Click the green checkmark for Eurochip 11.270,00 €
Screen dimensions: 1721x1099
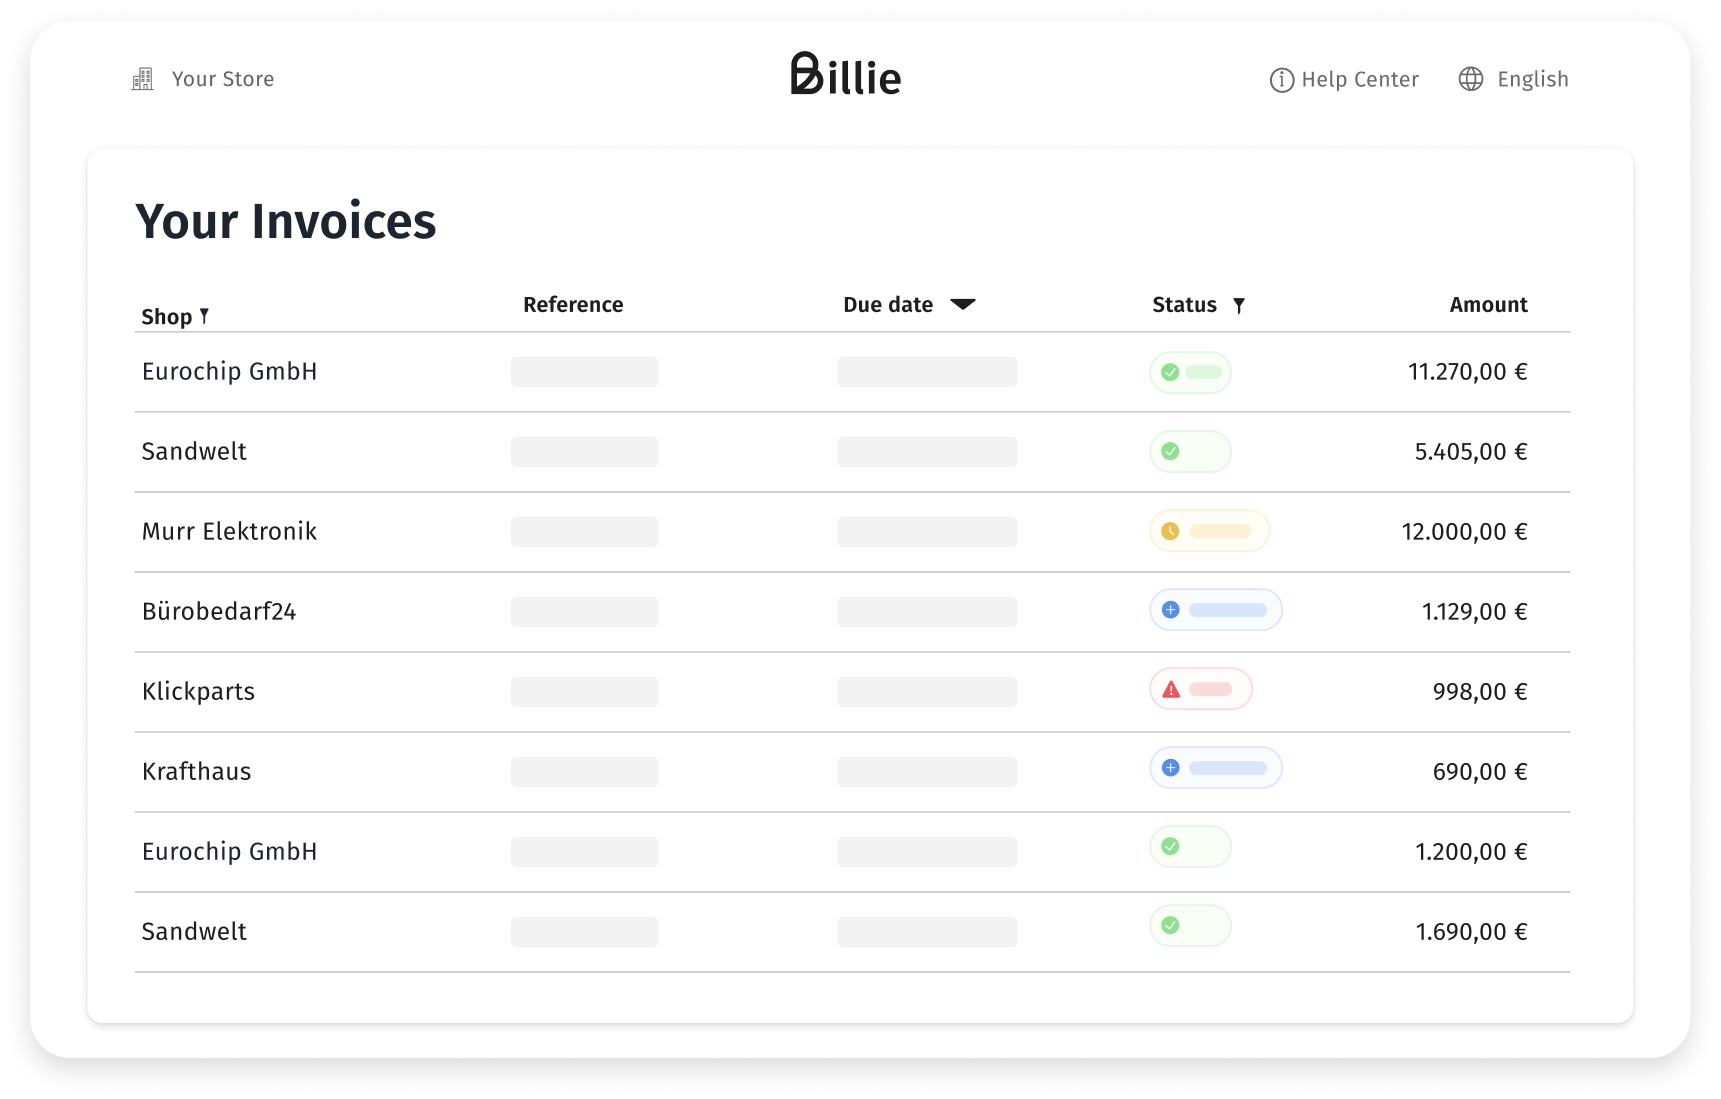(x=1170, y=372)
